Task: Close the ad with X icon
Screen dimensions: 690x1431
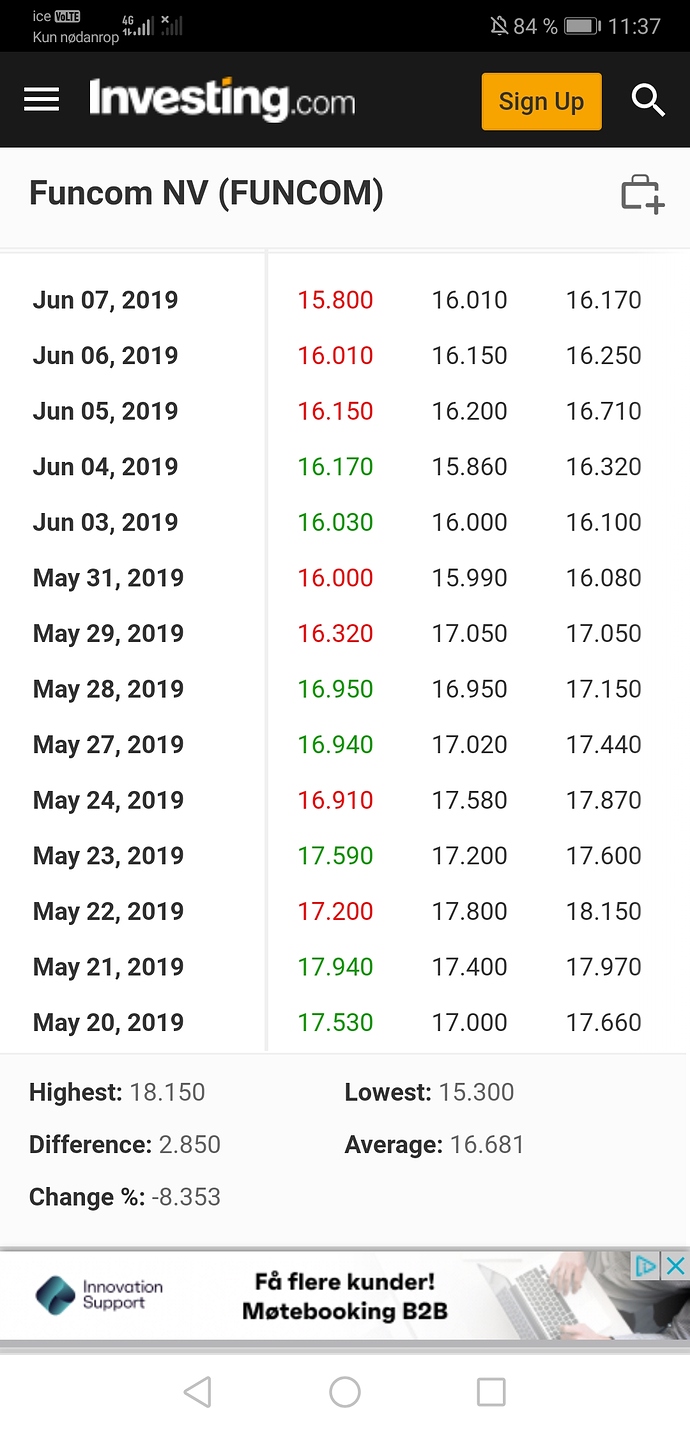Action: point(676,1266)
